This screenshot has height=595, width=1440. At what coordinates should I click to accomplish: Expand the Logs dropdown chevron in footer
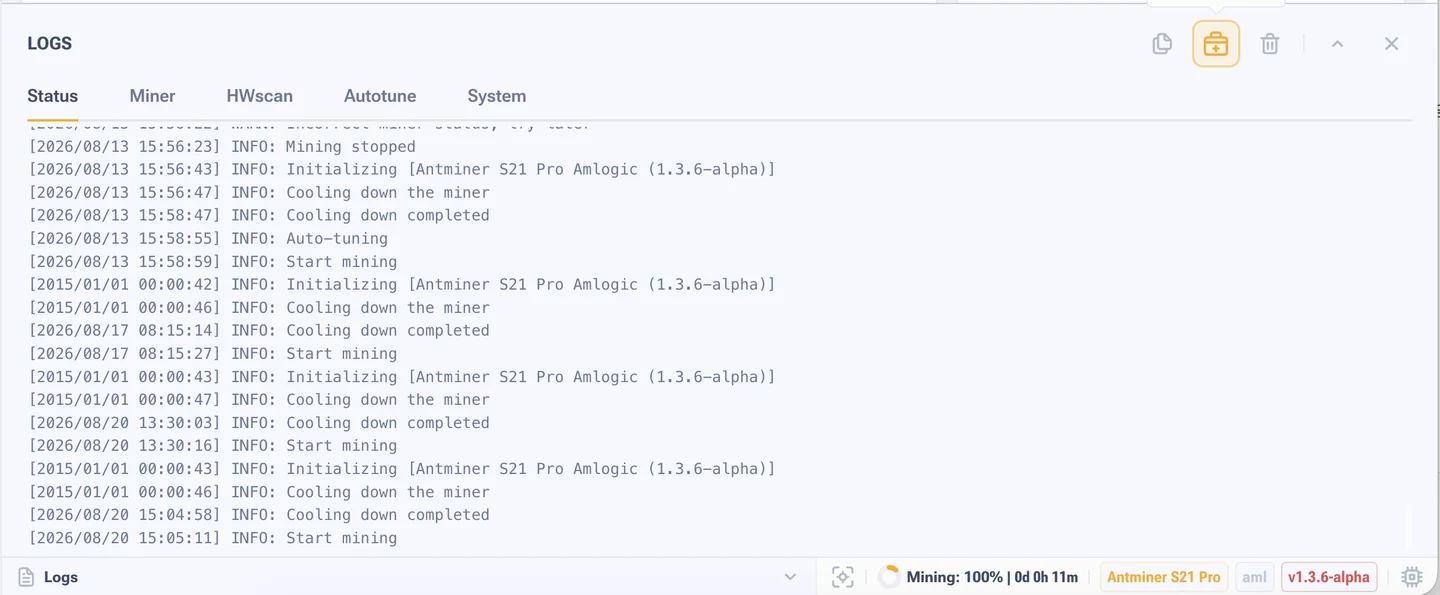(x=790, y=577)
